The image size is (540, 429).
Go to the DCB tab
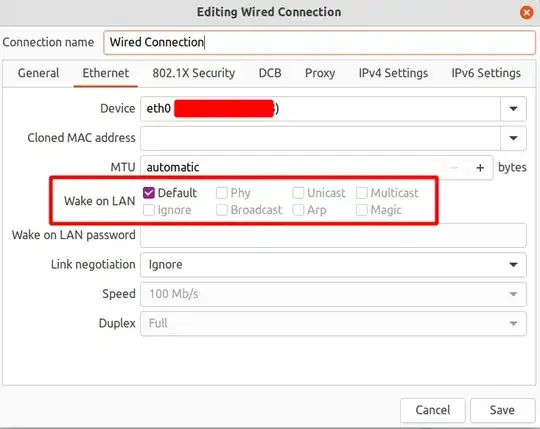(270, 73)
